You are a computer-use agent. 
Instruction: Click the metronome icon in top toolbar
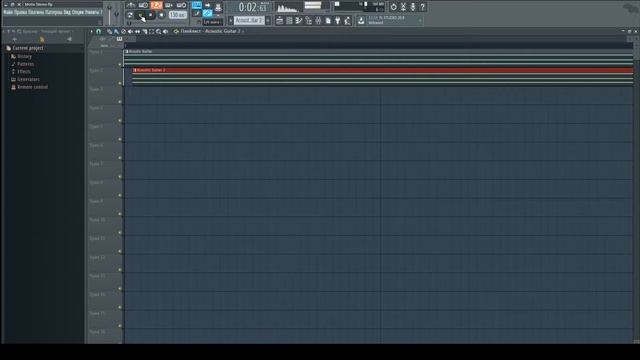click(x=131, y=5)
